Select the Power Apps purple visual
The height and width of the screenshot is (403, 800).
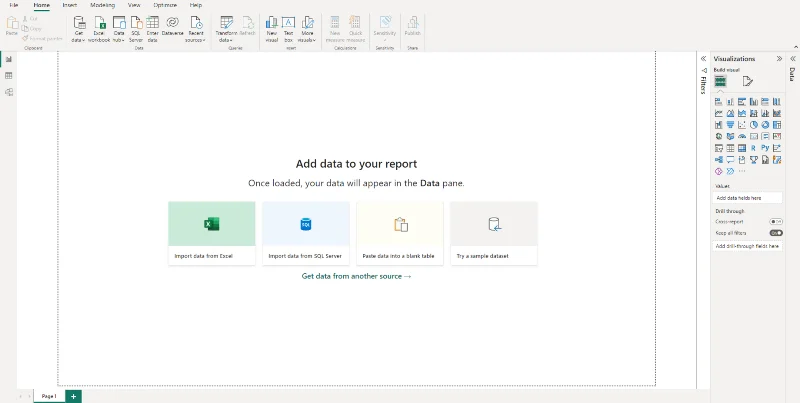pos(718,171)
